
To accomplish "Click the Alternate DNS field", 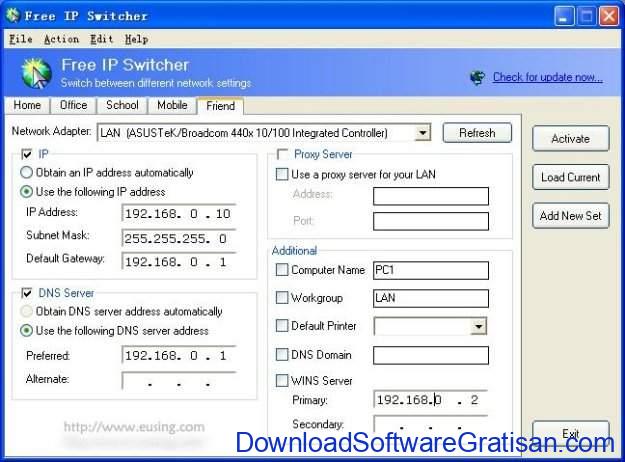I will pyautogui.click(x=179, y=381).
